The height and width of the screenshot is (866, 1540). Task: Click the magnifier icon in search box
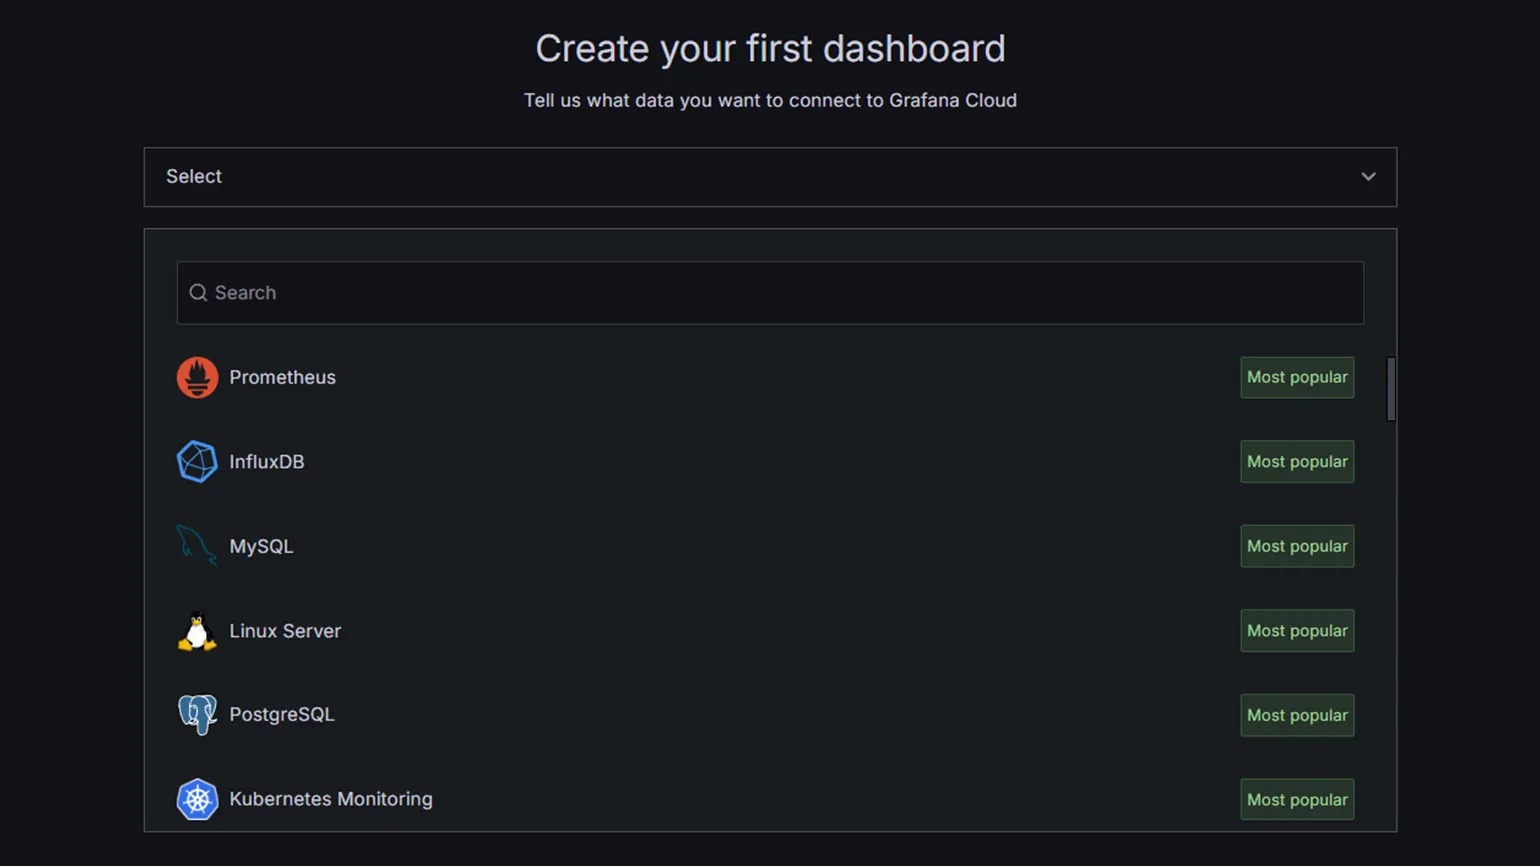(x=198, y=293)
